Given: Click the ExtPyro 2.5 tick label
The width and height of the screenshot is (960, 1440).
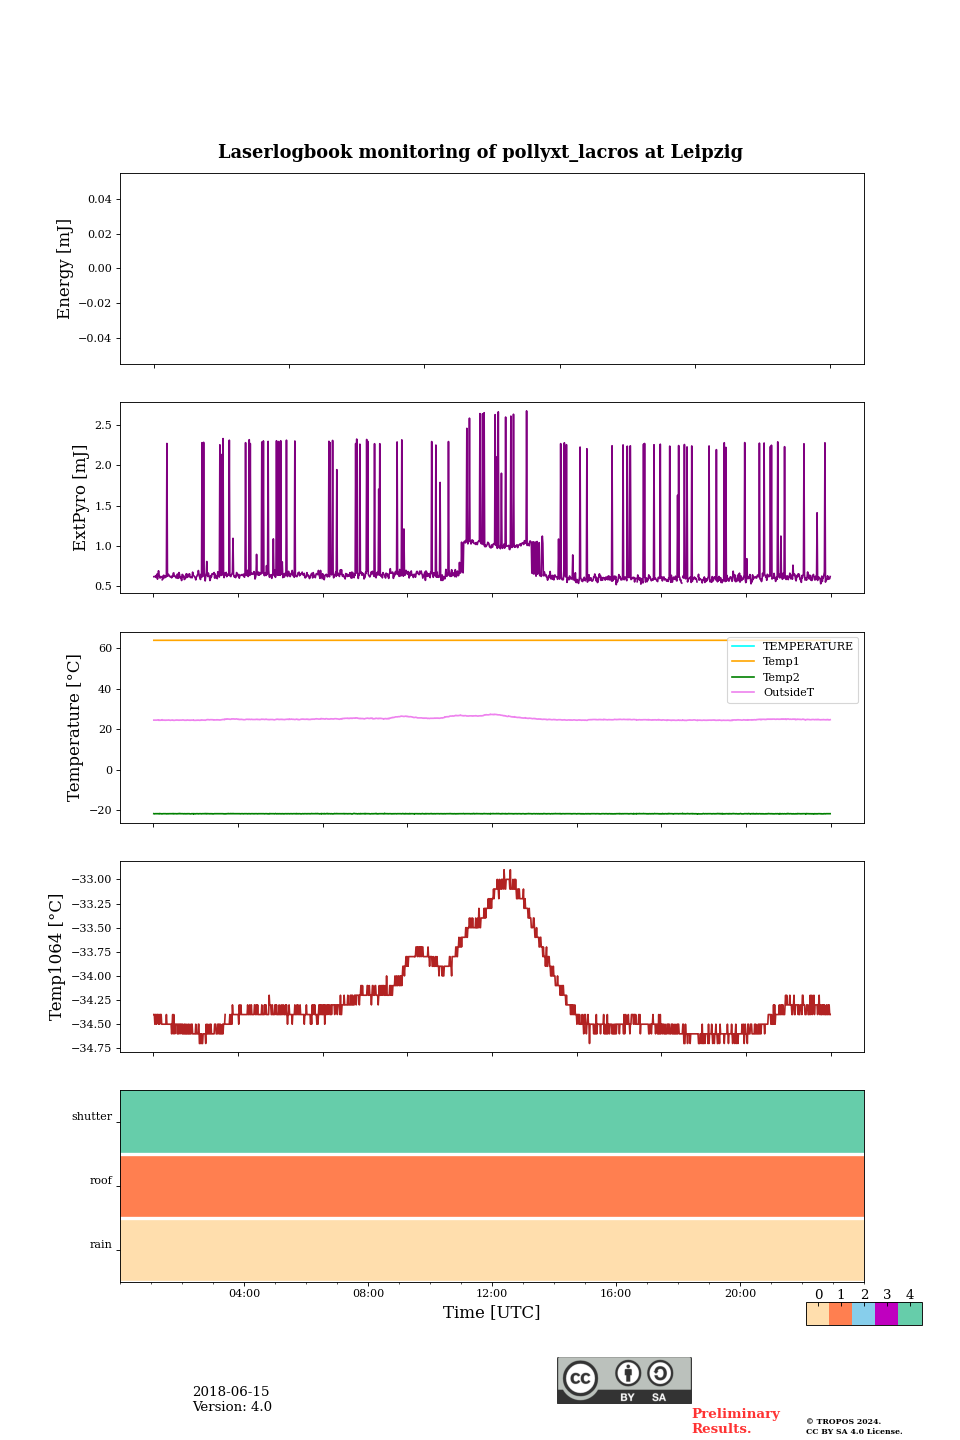Looking at the screenshot, I should 103,425.
